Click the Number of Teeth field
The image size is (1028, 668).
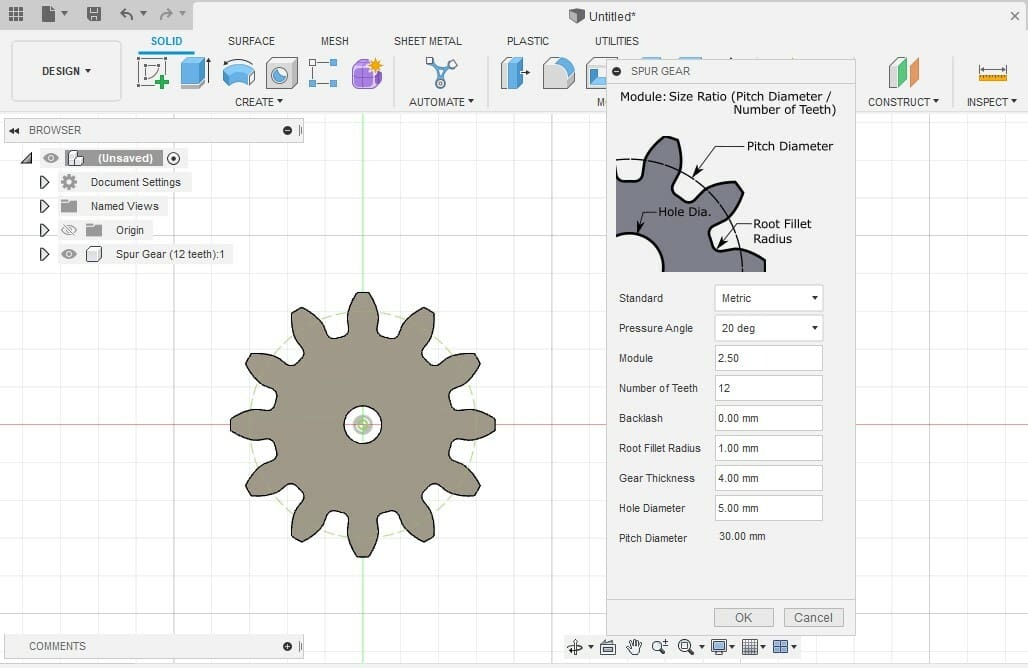click(768, 388)
